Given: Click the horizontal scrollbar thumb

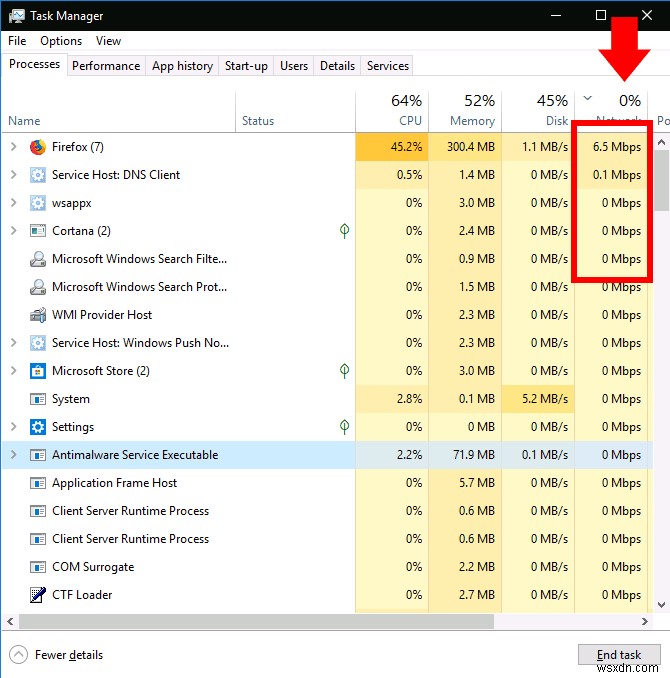Looking at the screenshot, I should click(256, 621).
